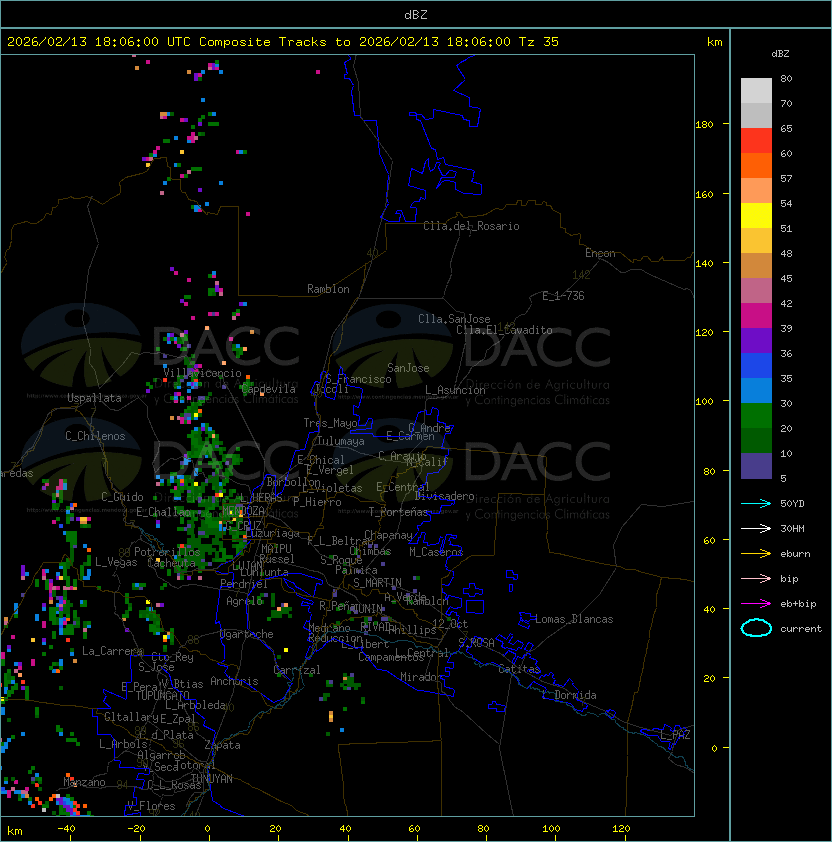Click the Potrerillos place label
The image size is (832, 842).
pos(167,552)
